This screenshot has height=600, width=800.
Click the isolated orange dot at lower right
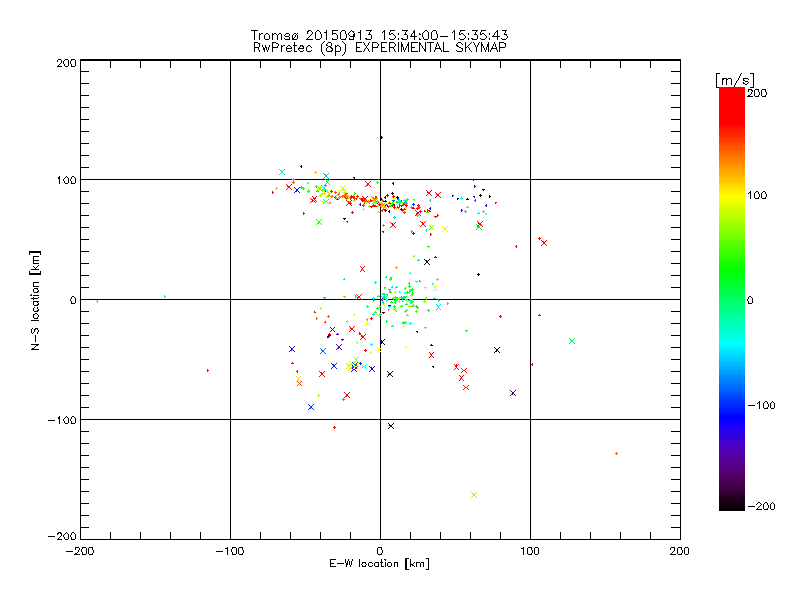[616, 454]
